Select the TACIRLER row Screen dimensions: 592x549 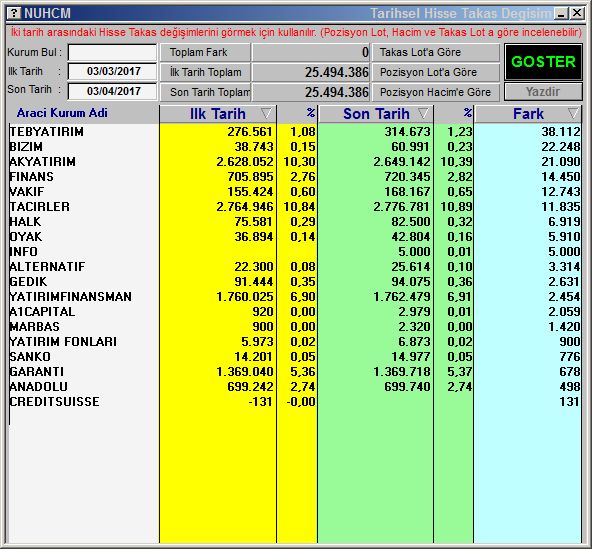coord(295,207)
